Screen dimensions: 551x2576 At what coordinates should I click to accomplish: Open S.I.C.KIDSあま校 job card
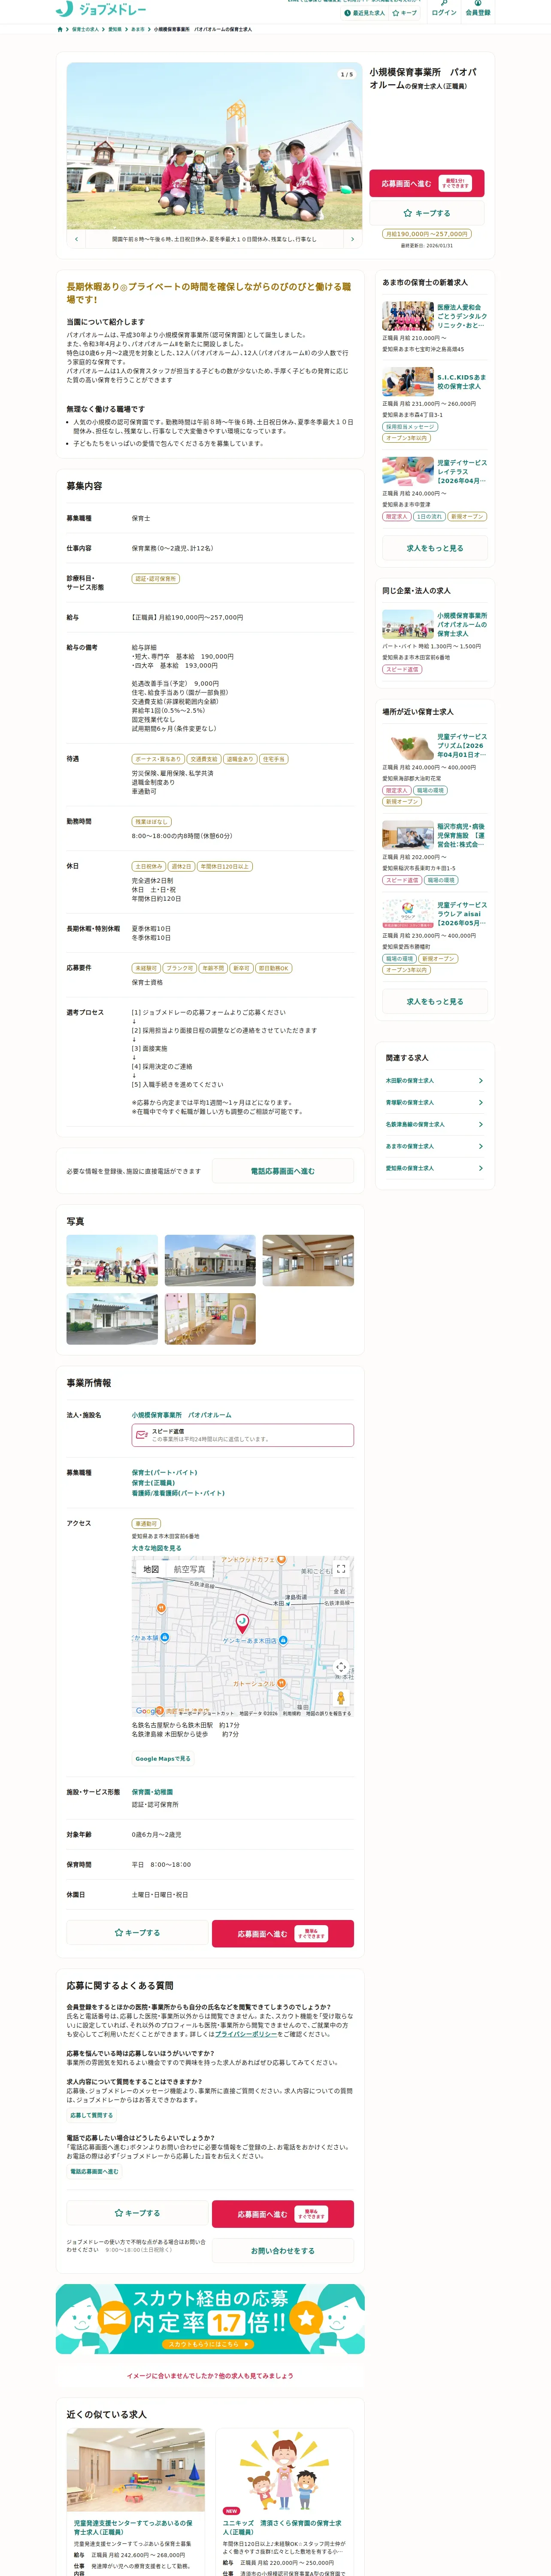[435, 404]
